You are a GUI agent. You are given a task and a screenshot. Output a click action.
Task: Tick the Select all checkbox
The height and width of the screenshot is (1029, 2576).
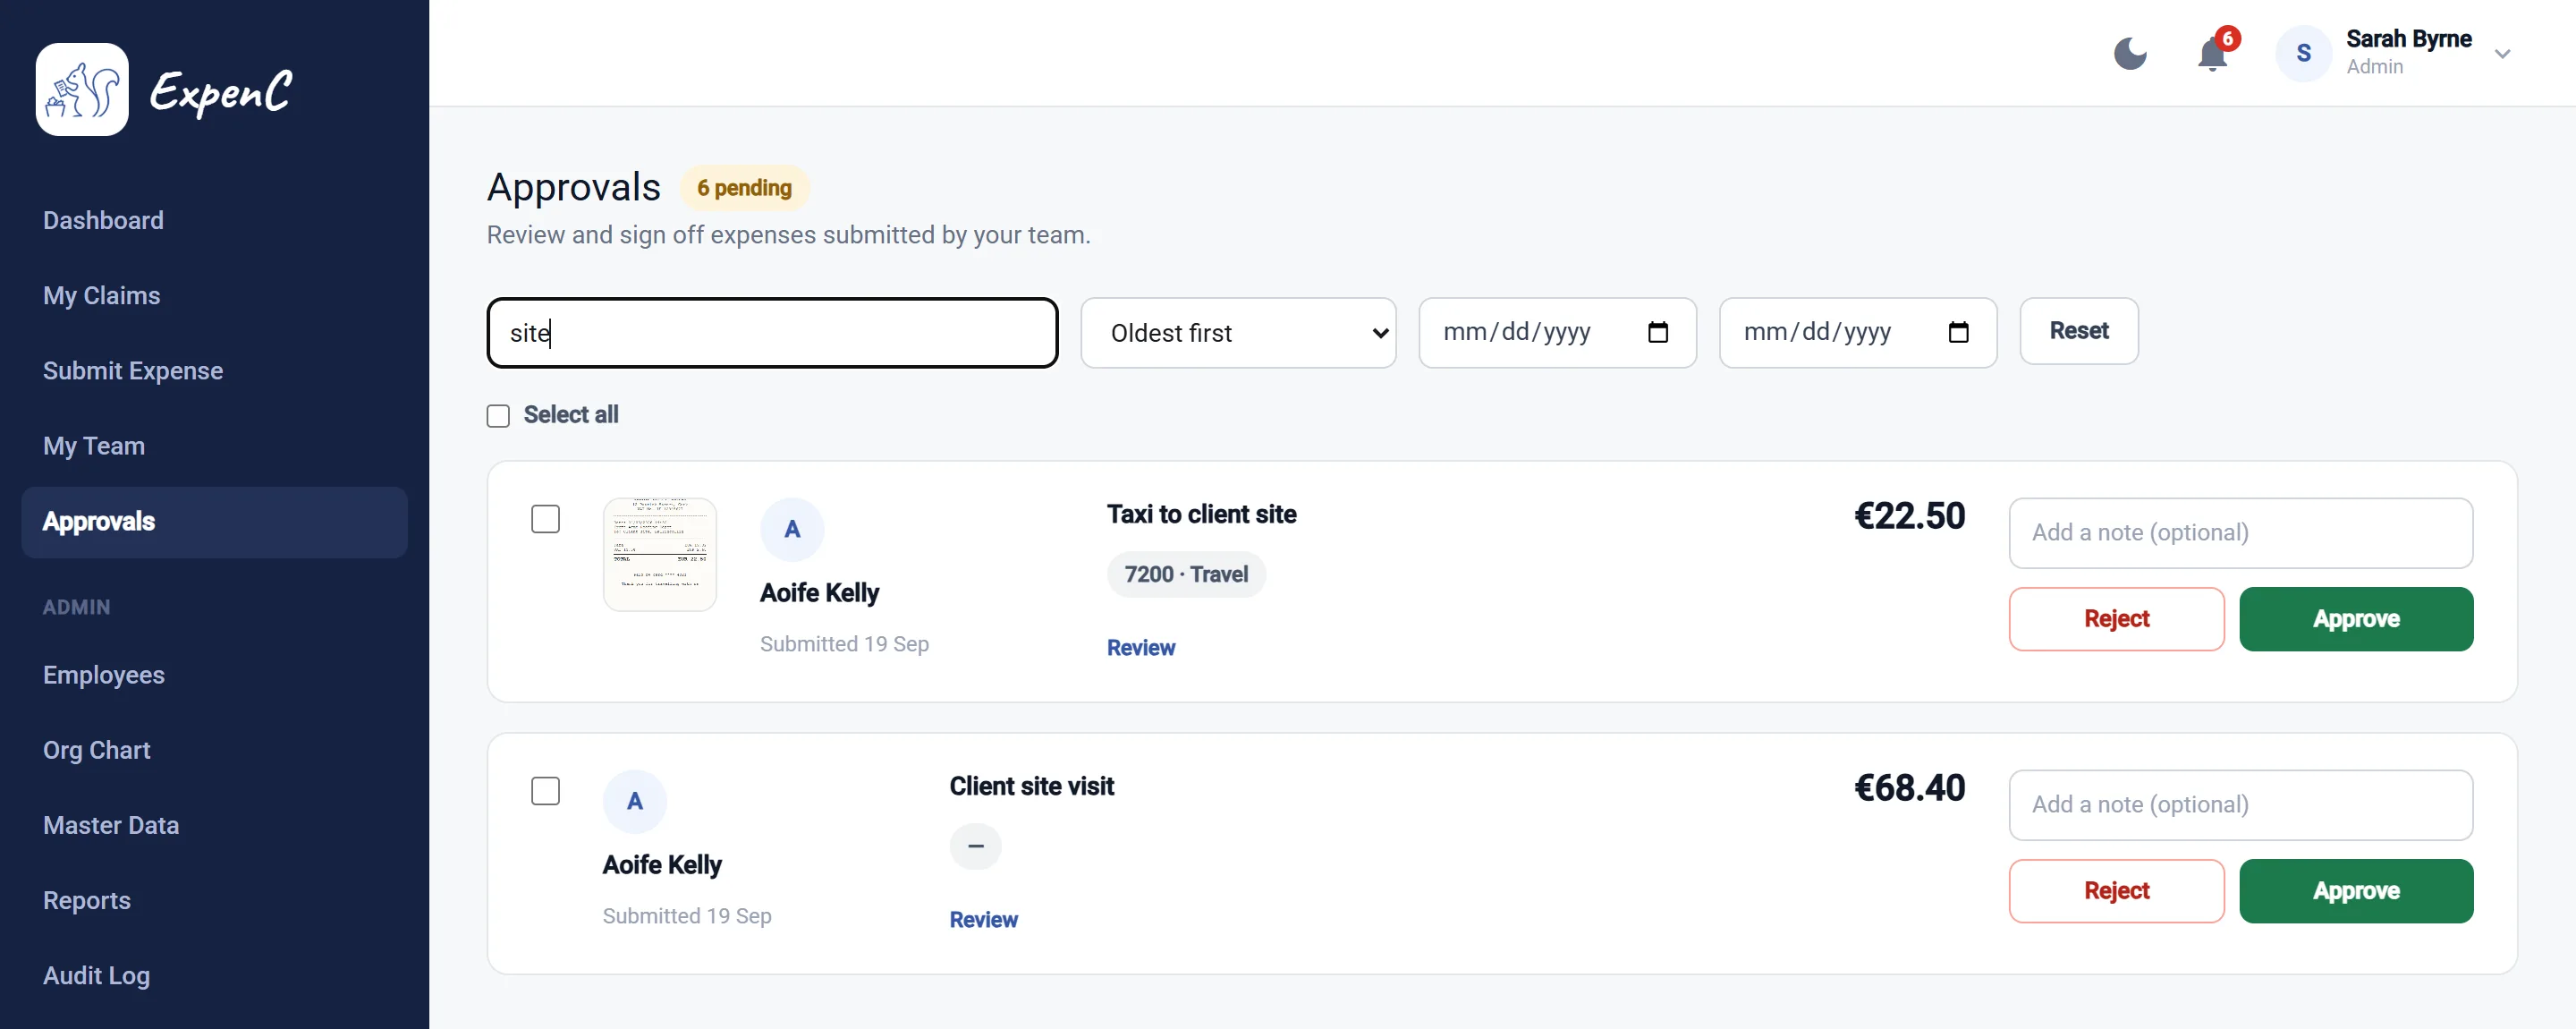point(498,415)
